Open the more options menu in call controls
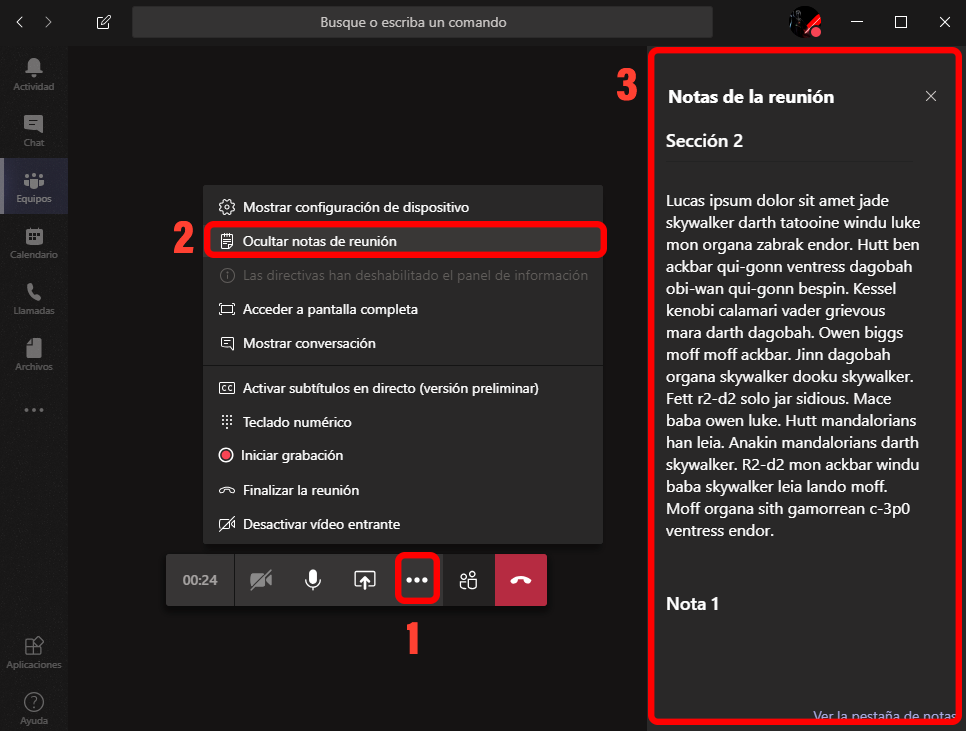 coord(417,578)
